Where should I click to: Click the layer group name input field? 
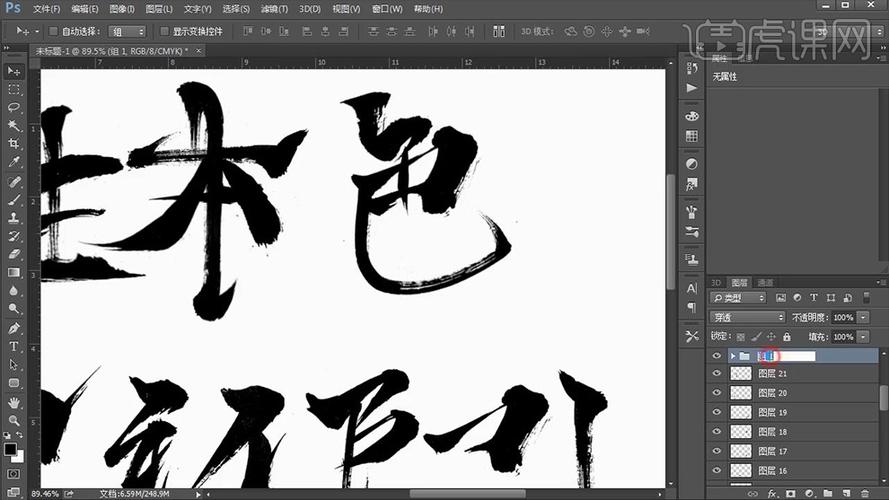click(786, 356)
